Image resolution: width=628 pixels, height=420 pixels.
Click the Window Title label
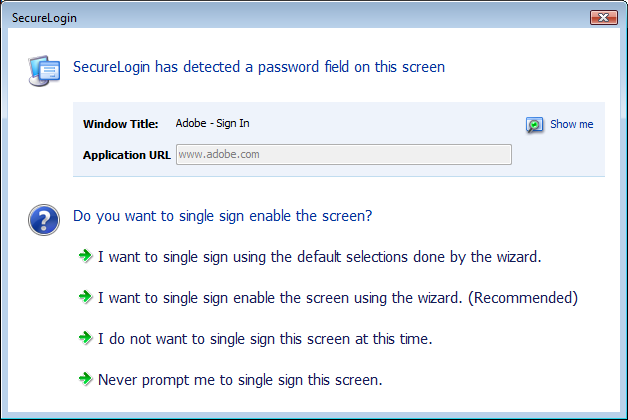[120, 124]
